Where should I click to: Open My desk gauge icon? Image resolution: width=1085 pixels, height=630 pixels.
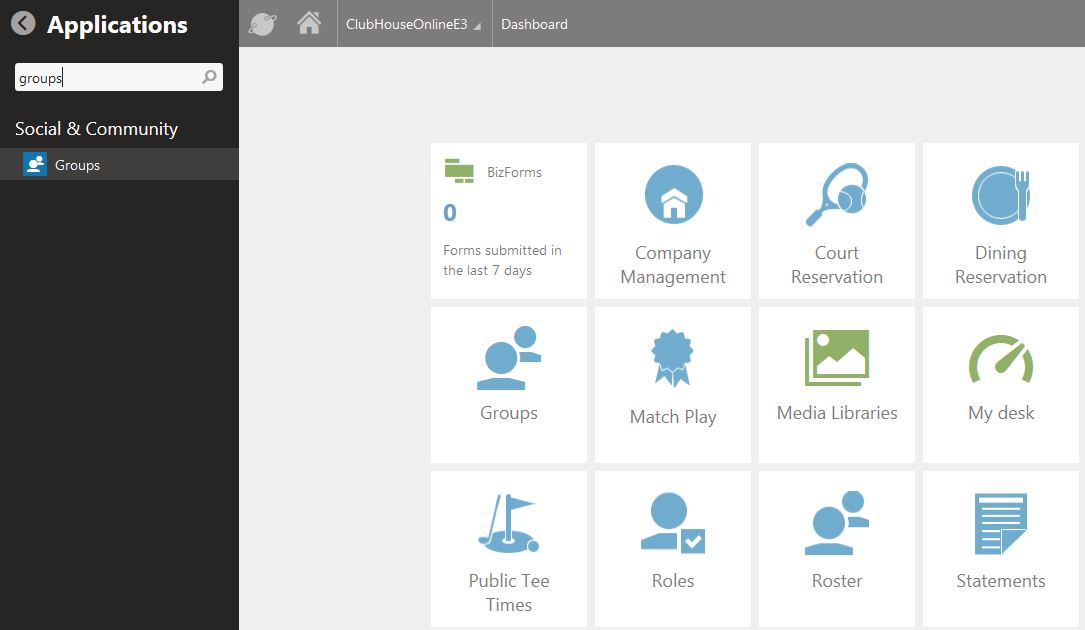[1001, 359]
